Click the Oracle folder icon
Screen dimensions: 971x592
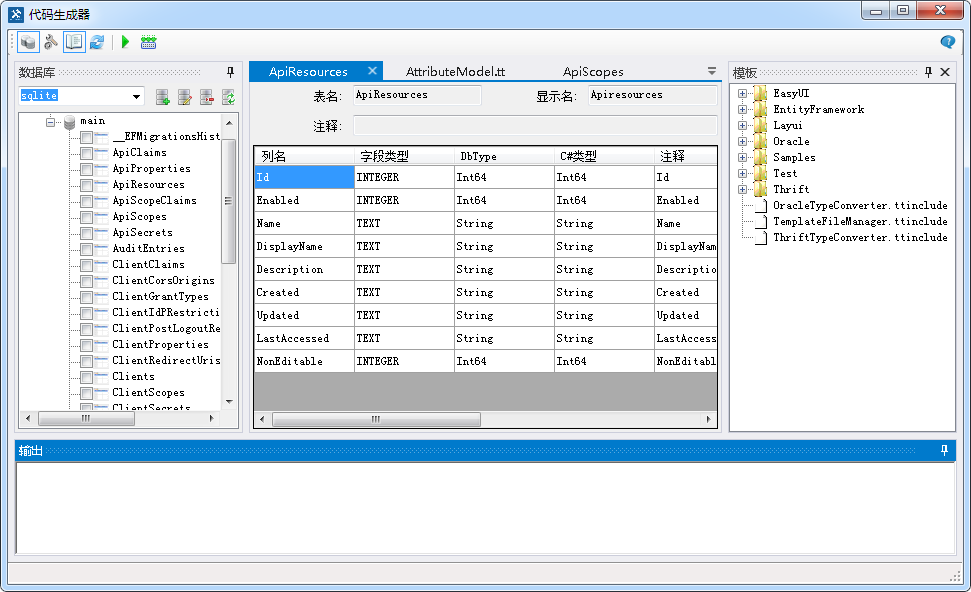[x=760, y=141]
